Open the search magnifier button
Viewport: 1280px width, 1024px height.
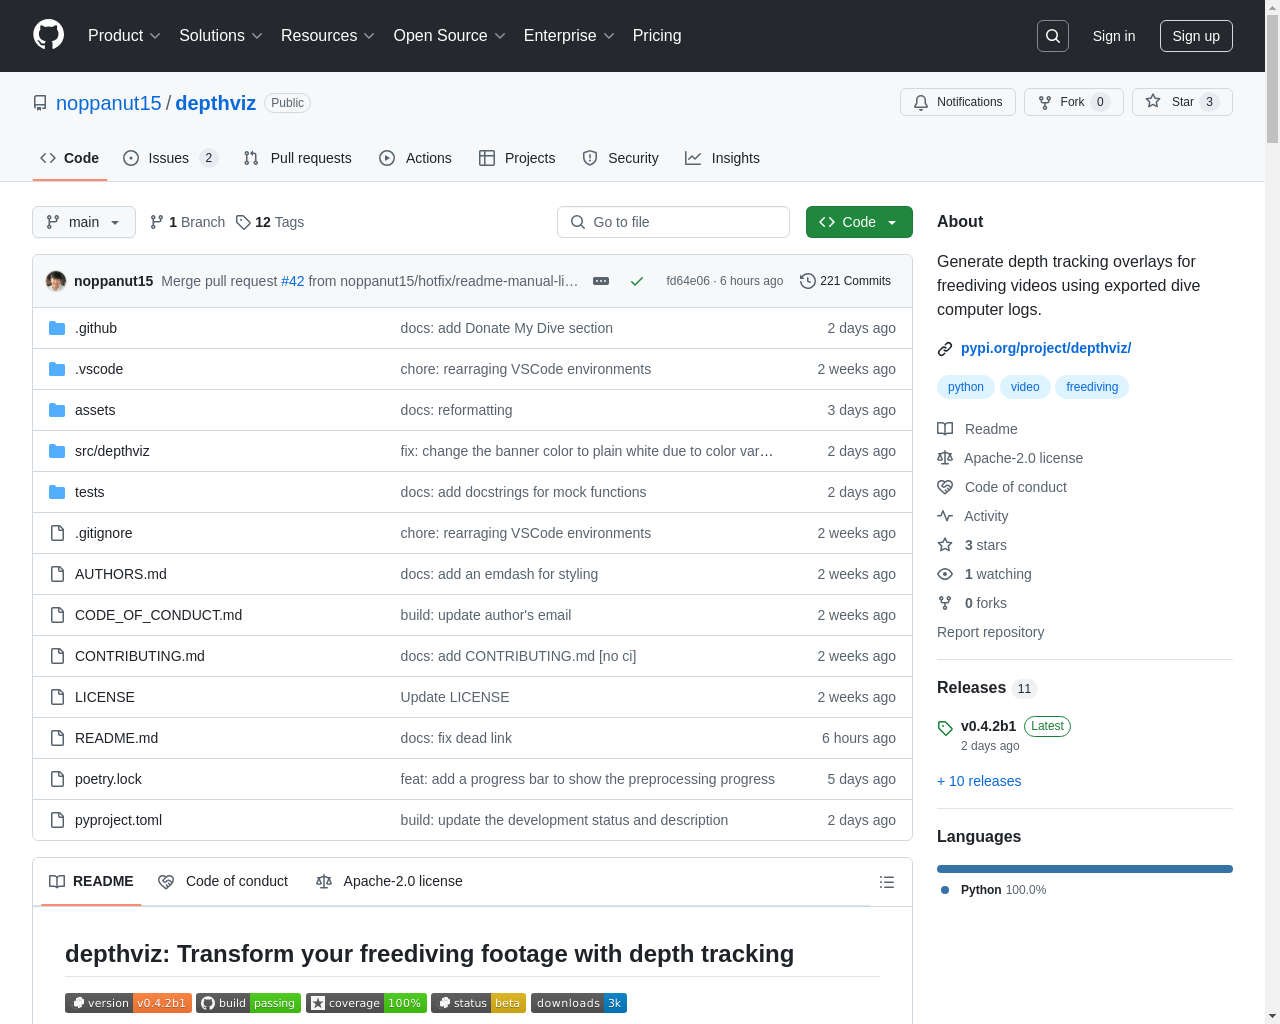1053,36
